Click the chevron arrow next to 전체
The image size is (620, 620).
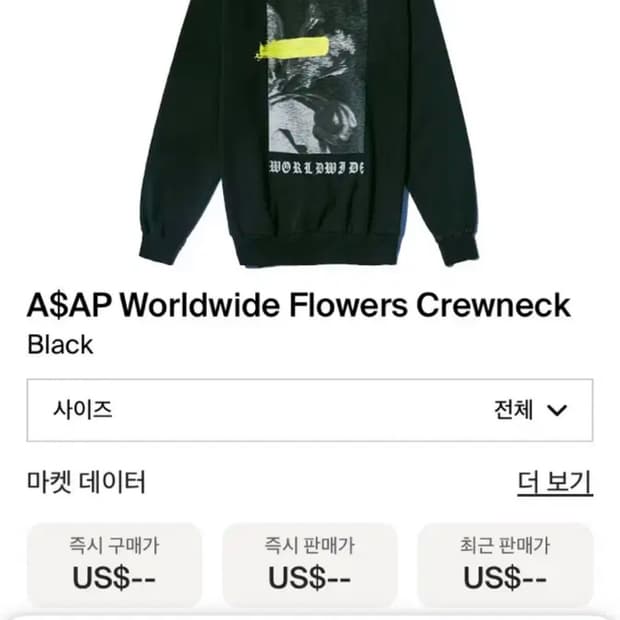click(x=557, y=410)
